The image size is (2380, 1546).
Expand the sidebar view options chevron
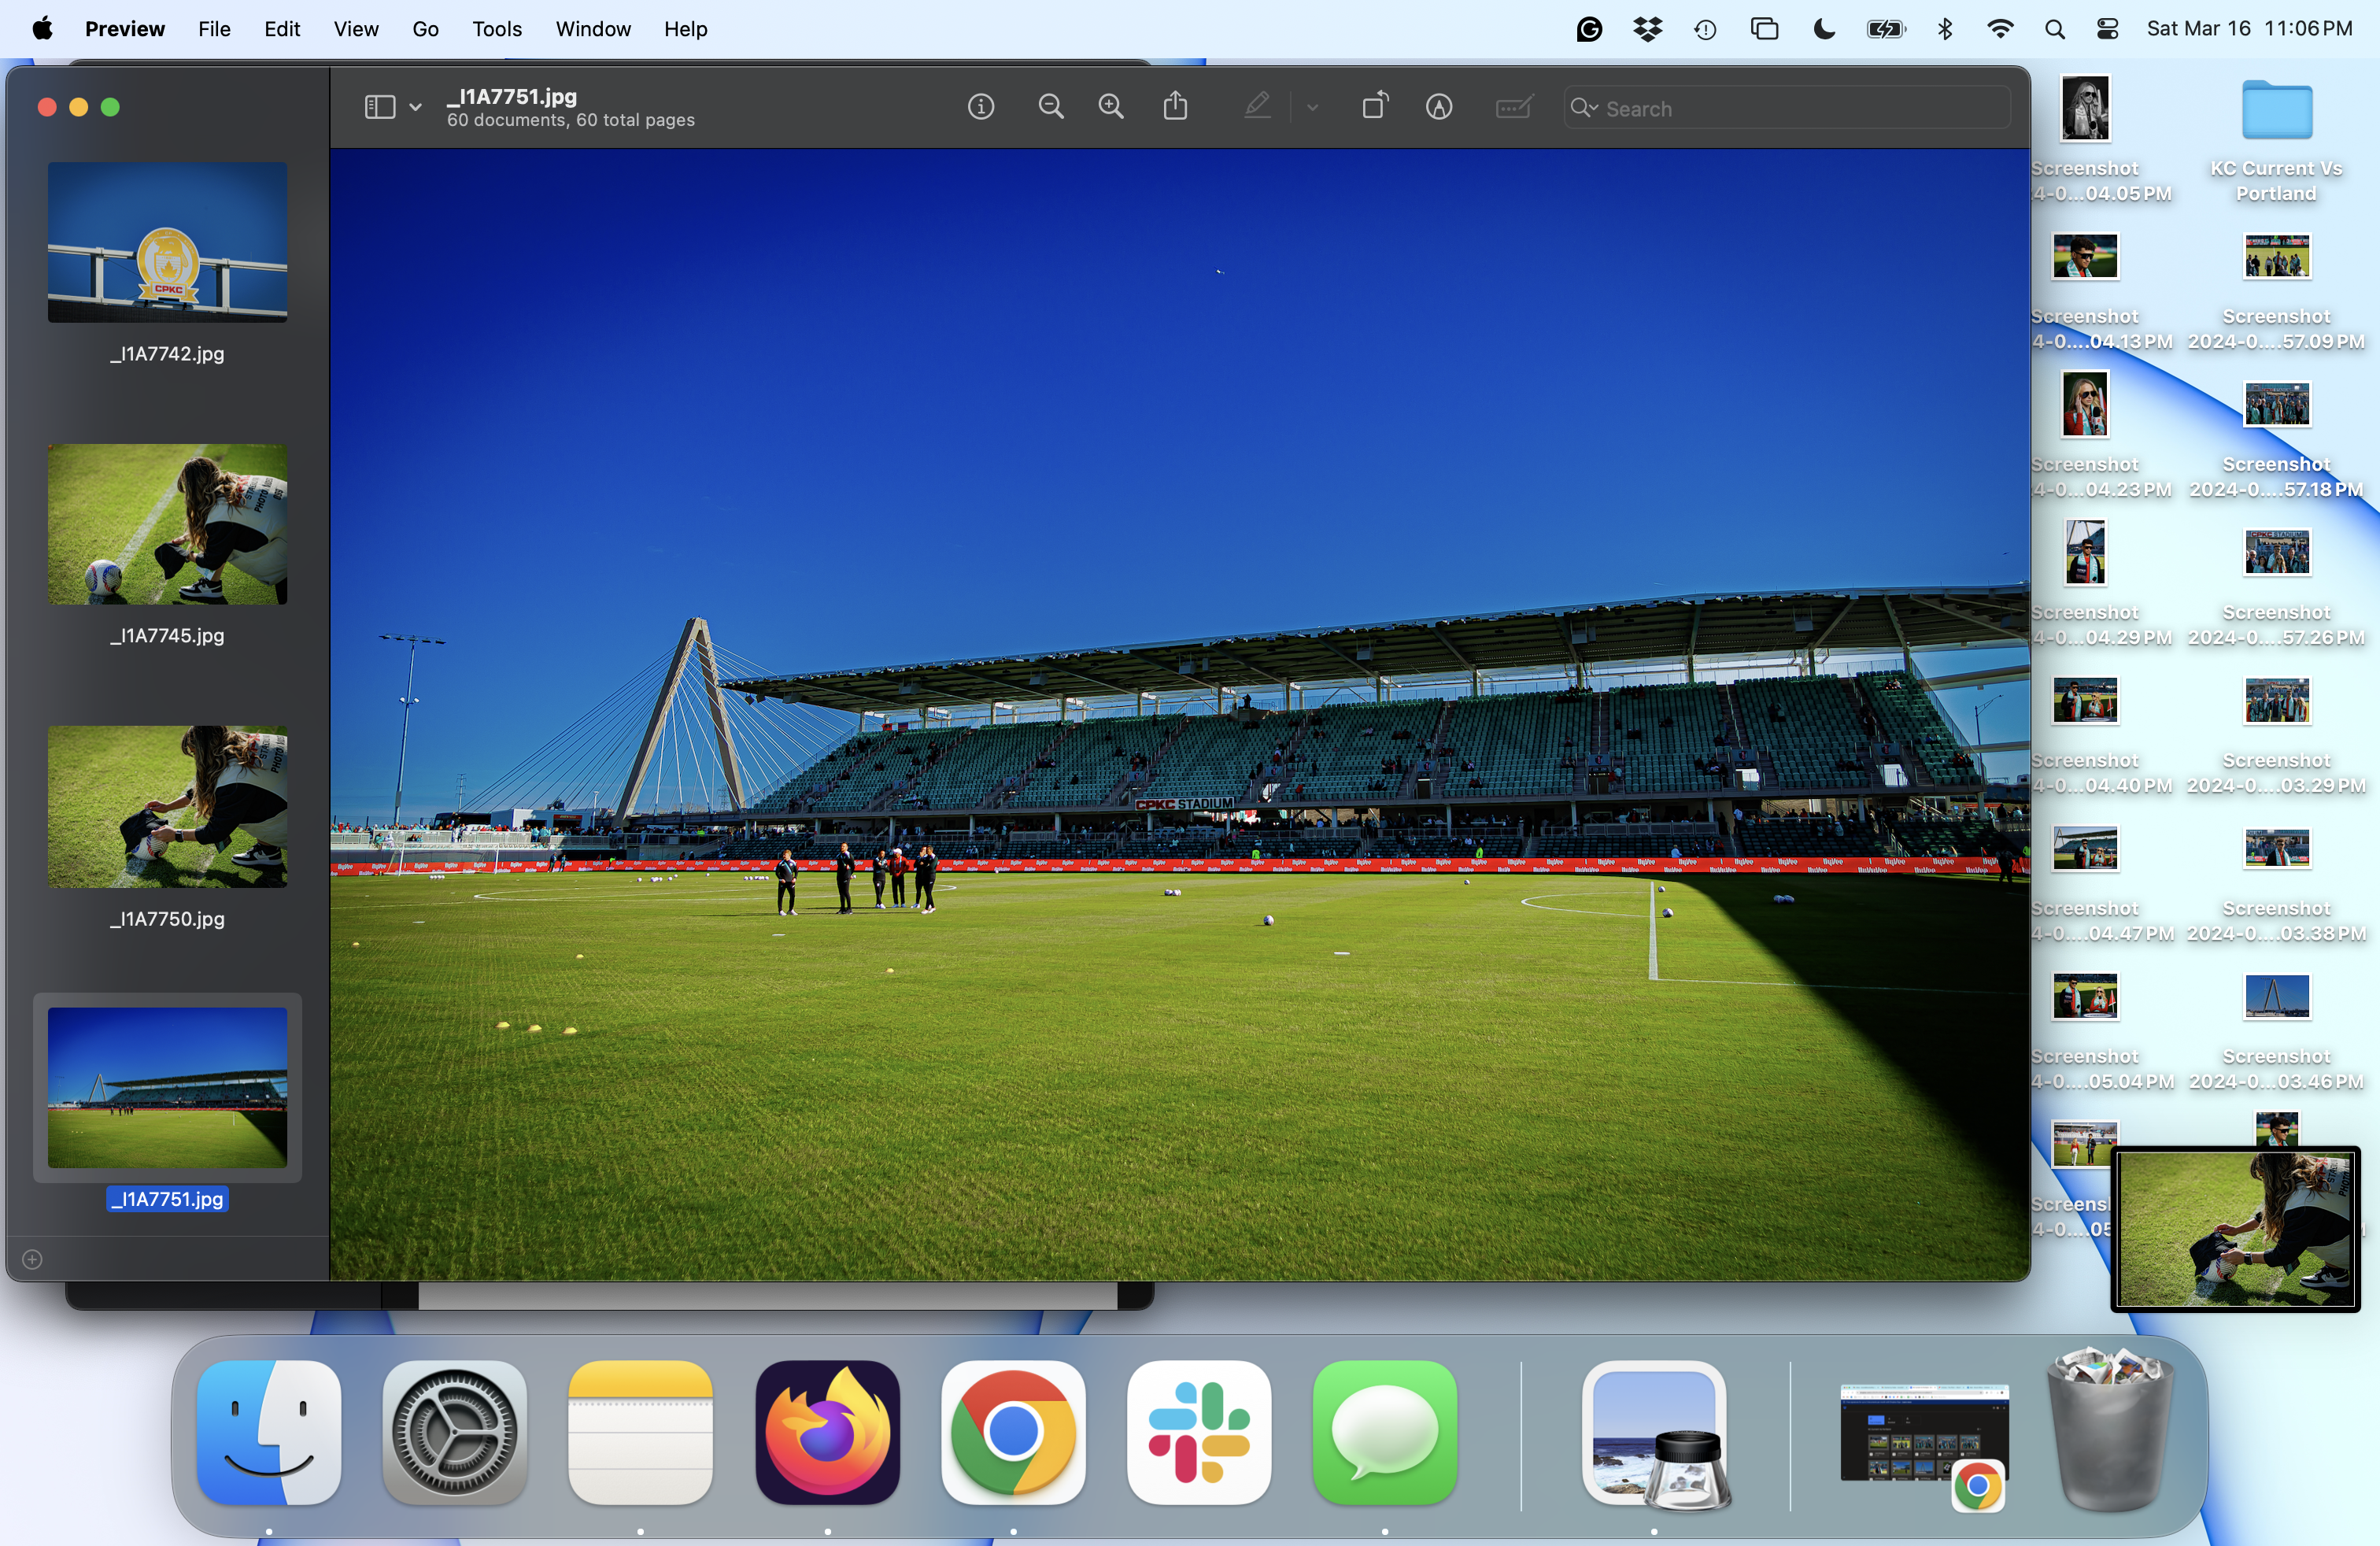pos(415,107)
